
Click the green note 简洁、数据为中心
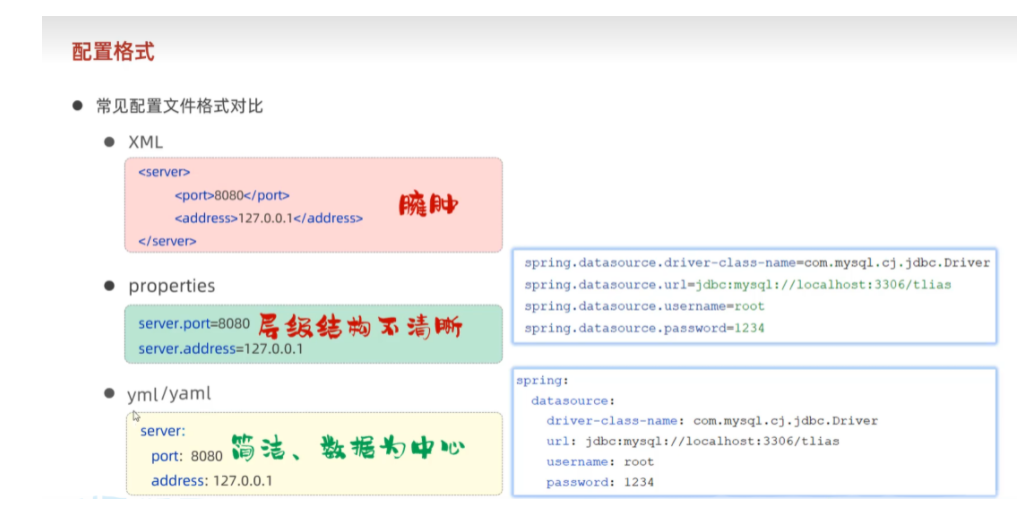pyautogui.click(x=347, y=448)
